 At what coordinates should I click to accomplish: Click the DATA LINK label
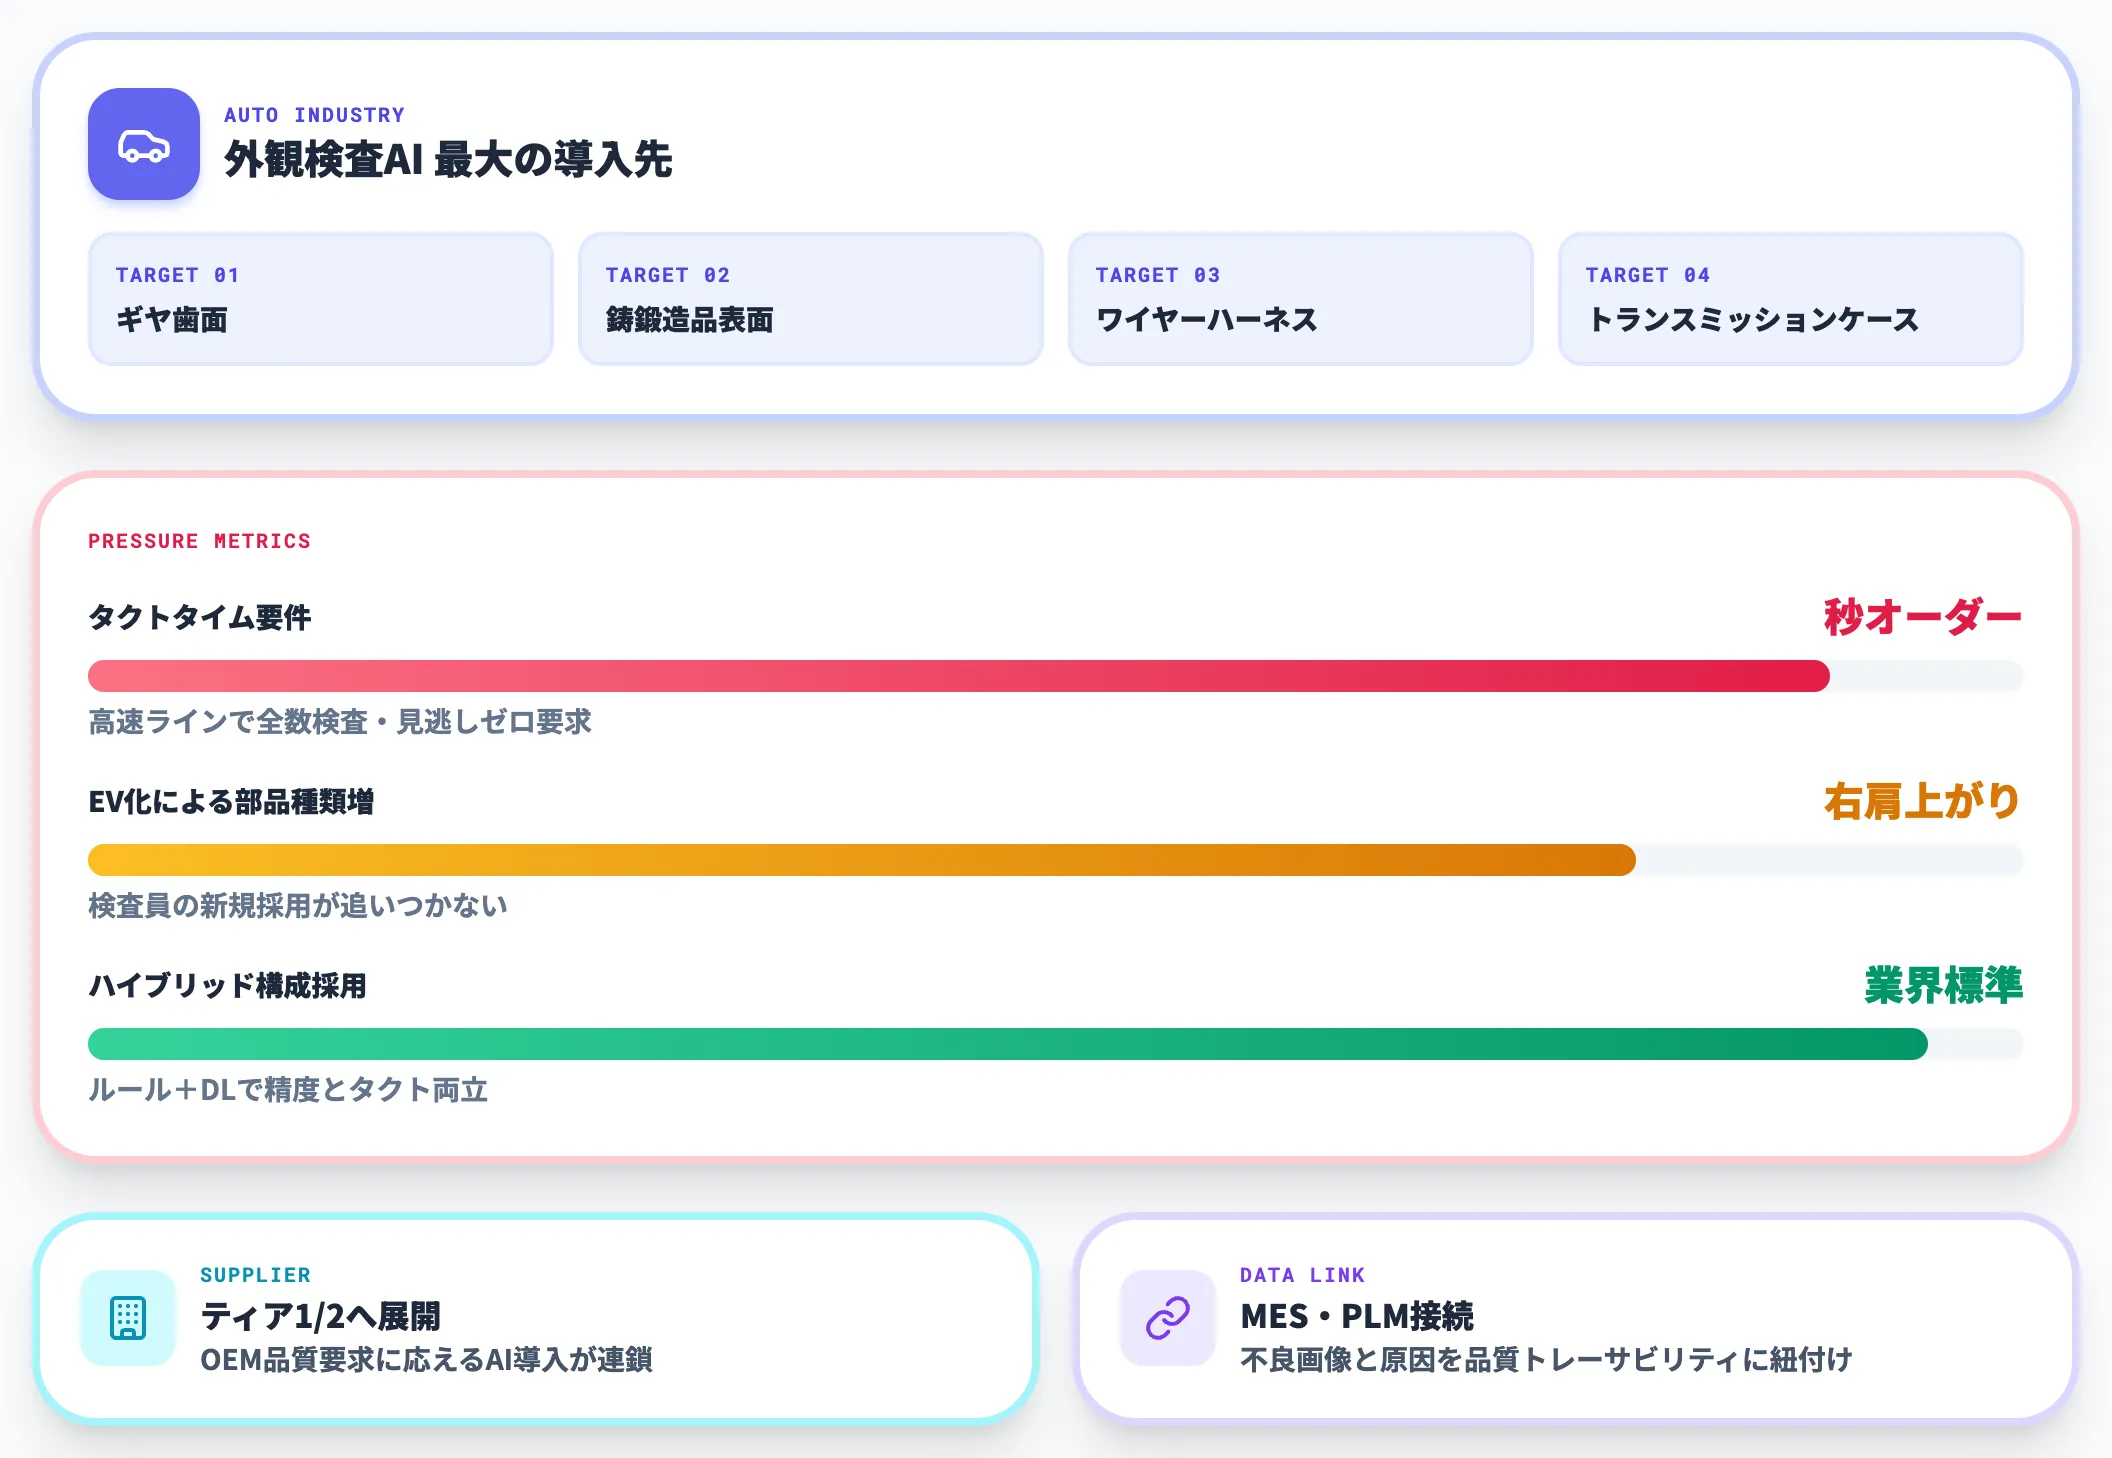coord(1302,1275)
